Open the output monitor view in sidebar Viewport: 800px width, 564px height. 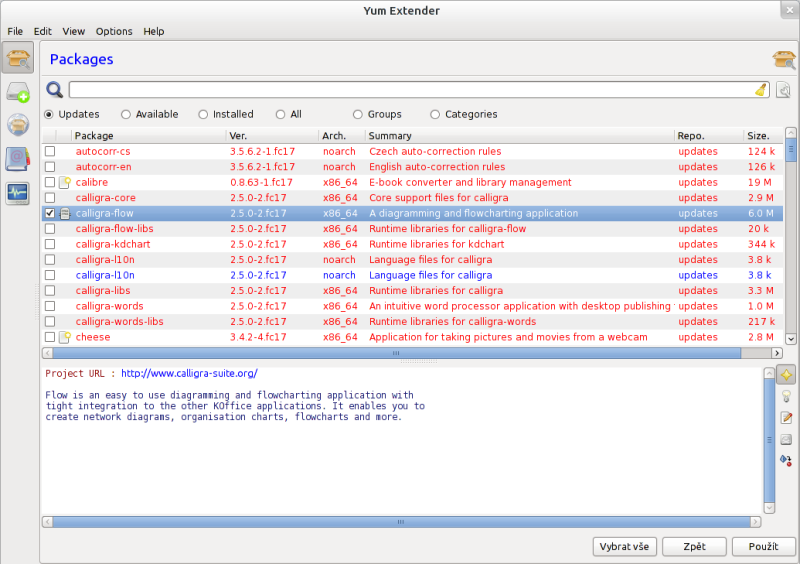18,192
